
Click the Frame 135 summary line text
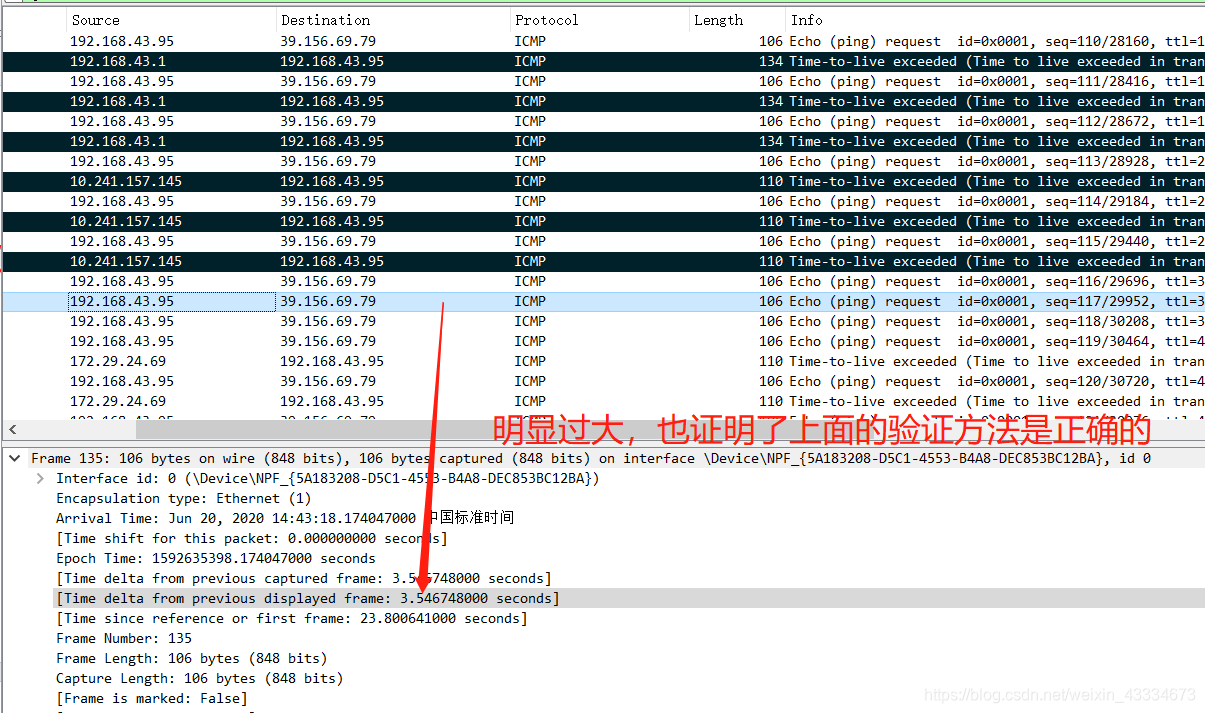590,458
